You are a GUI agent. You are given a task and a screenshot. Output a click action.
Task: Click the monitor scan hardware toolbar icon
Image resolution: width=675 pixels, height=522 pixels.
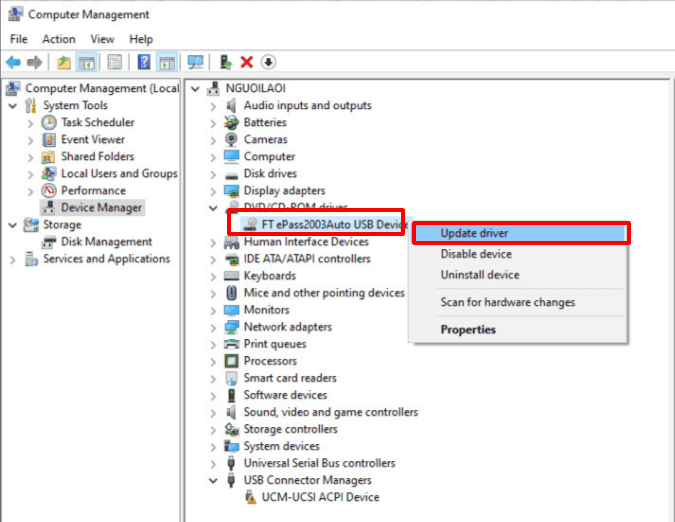[195, 62]
